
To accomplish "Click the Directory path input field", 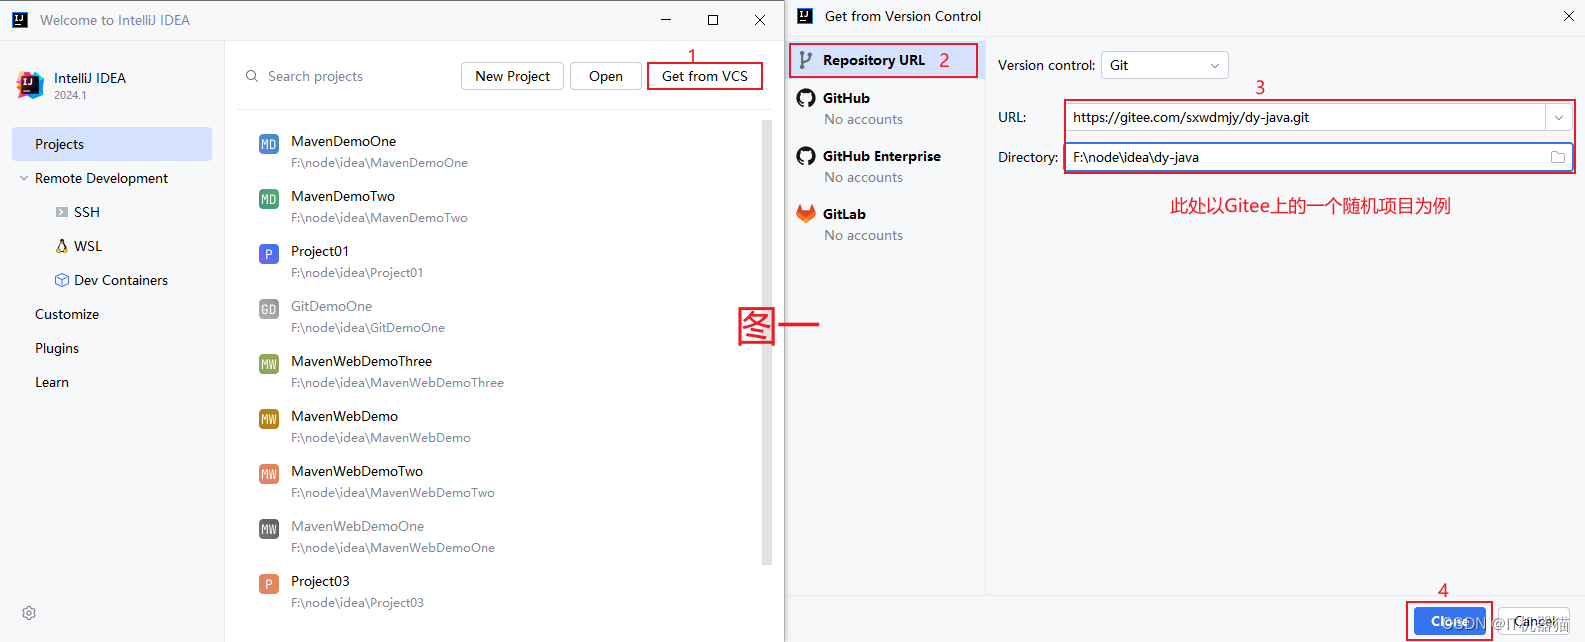I will click(x=1318, y=157).
